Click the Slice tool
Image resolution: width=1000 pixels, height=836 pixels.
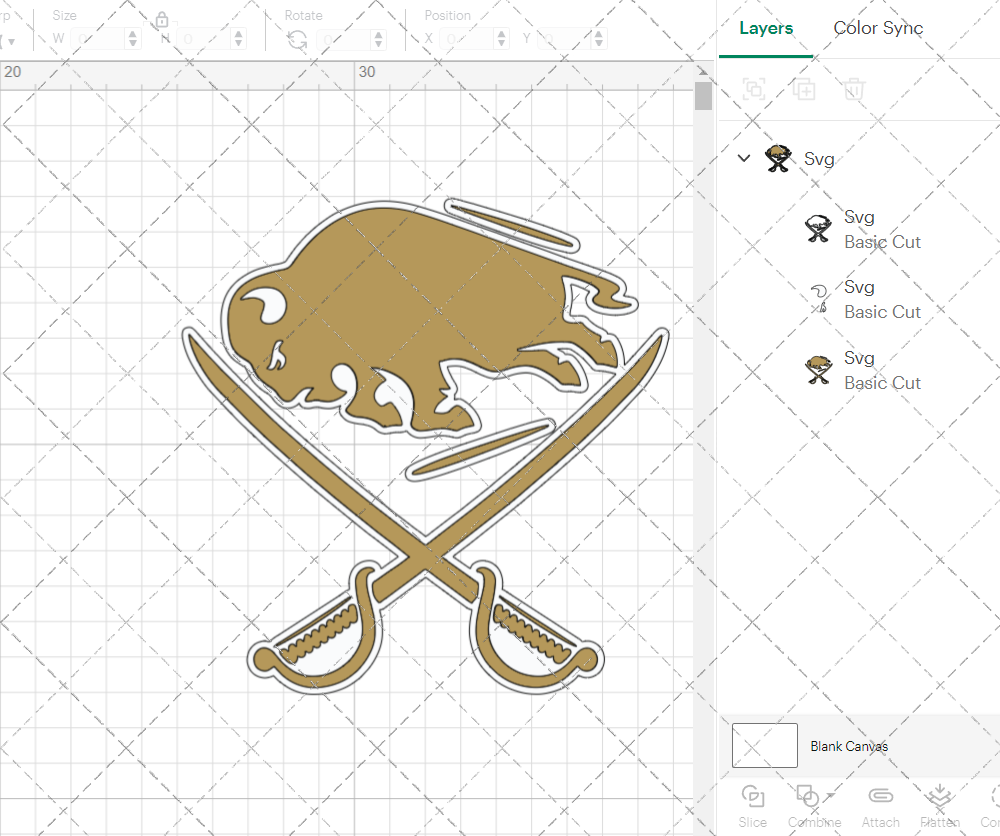coord(753,807)
